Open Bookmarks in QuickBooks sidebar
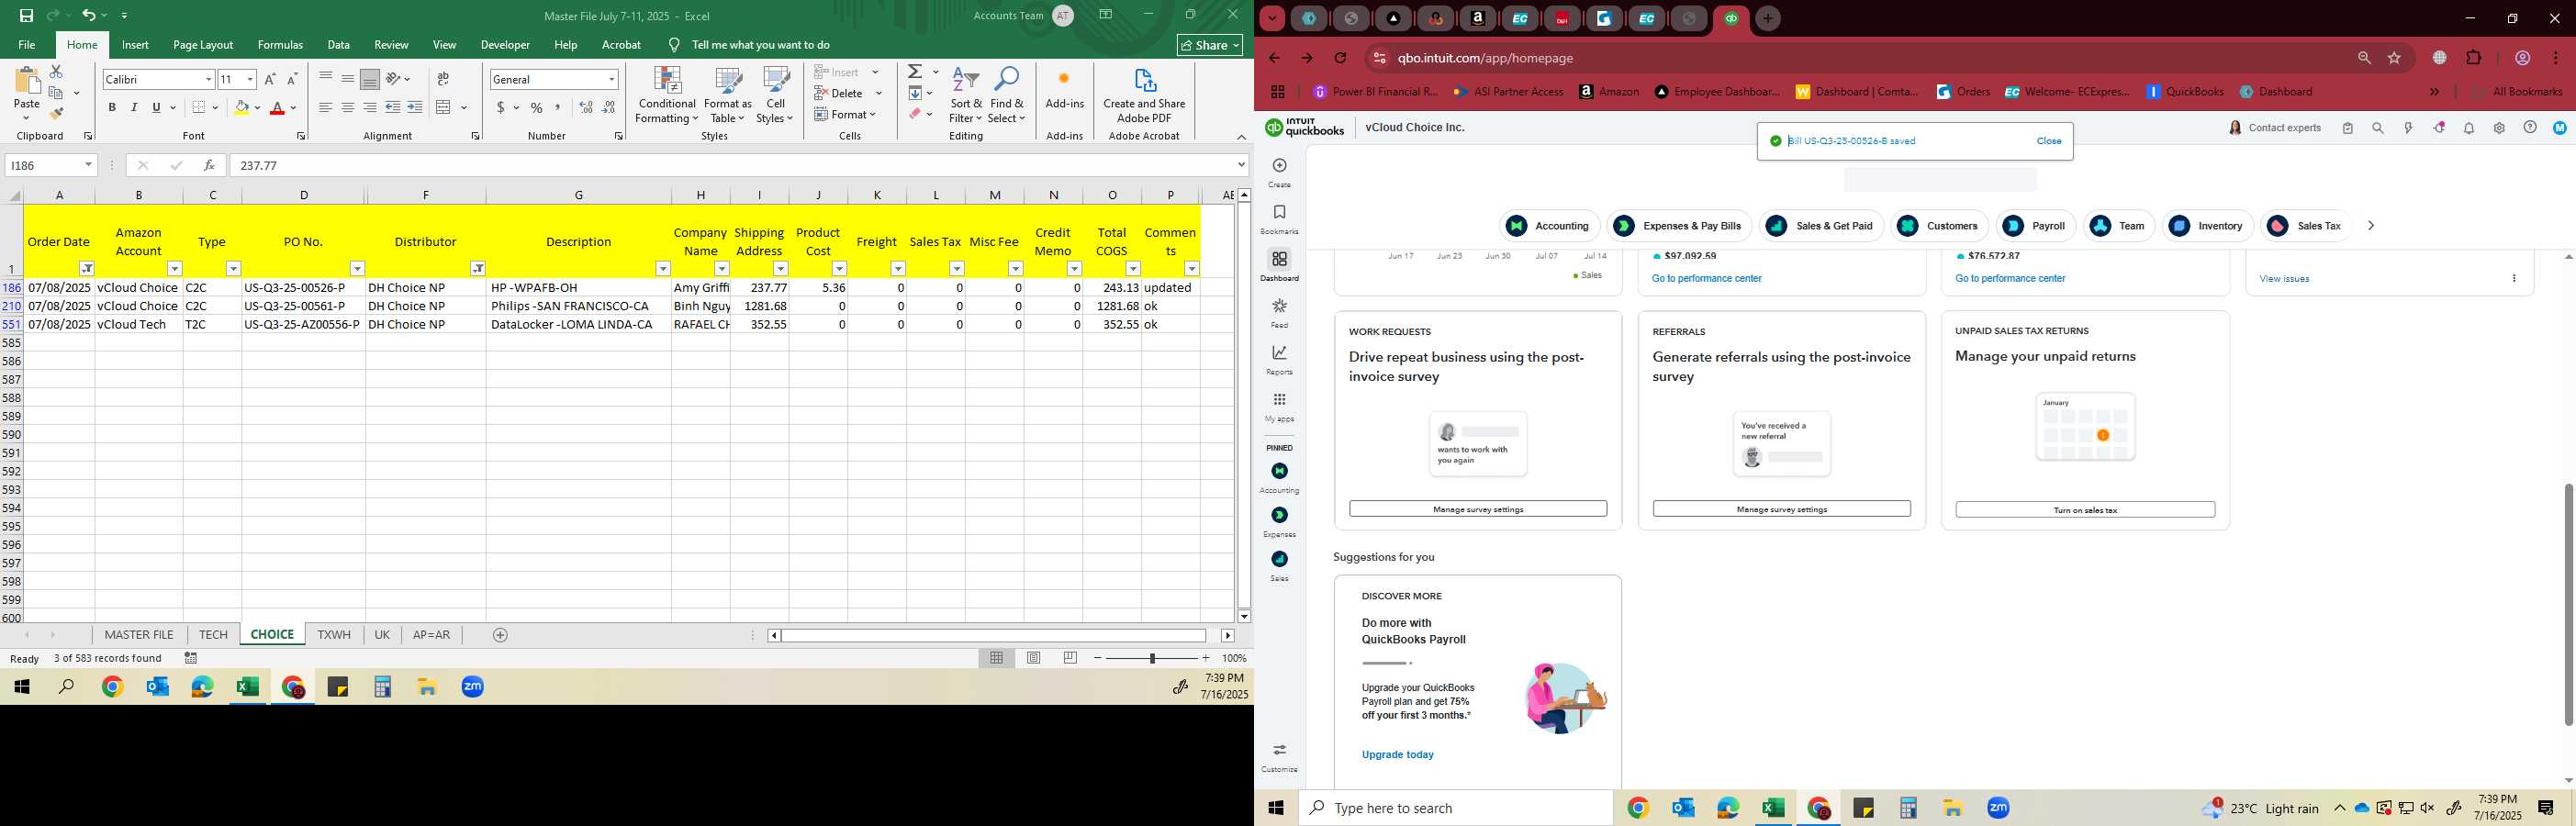The image size is (2576, 826). (1279, 220)
